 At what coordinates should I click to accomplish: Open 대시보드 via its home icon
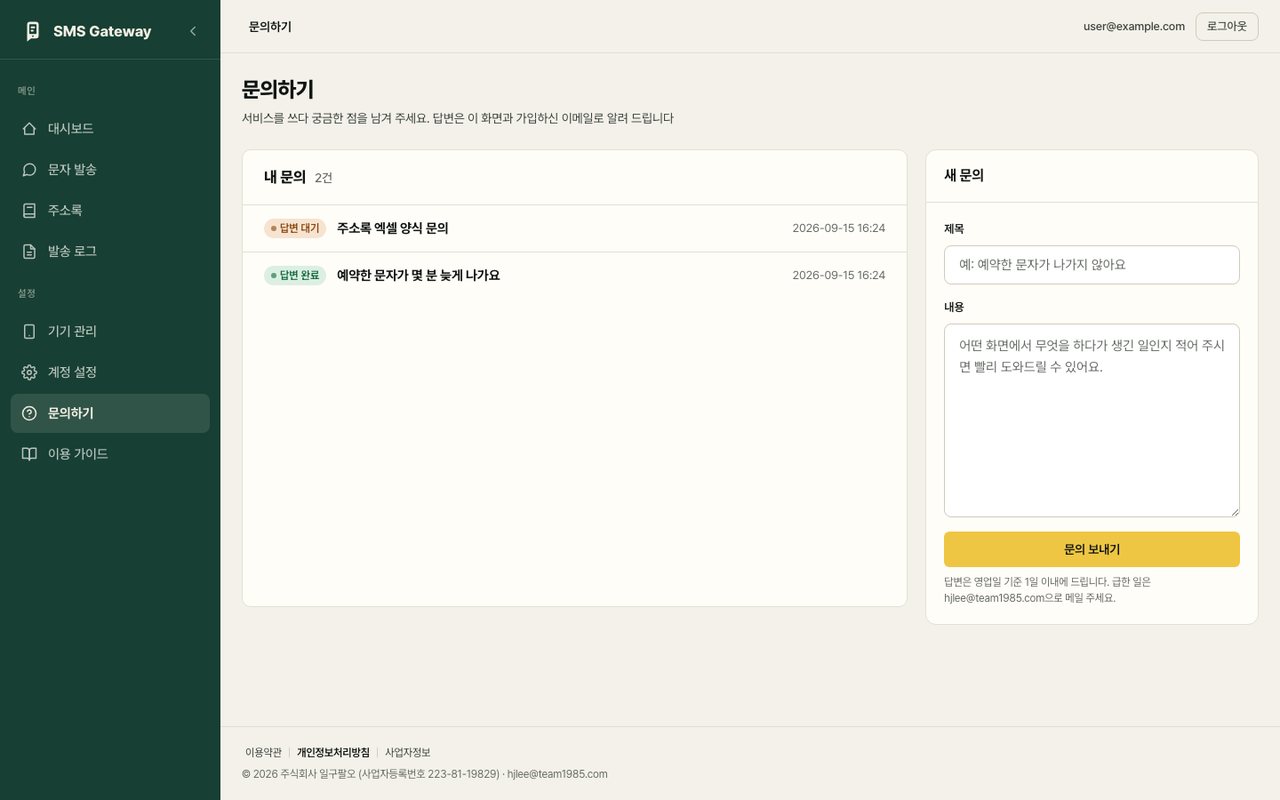pos(29,129)
